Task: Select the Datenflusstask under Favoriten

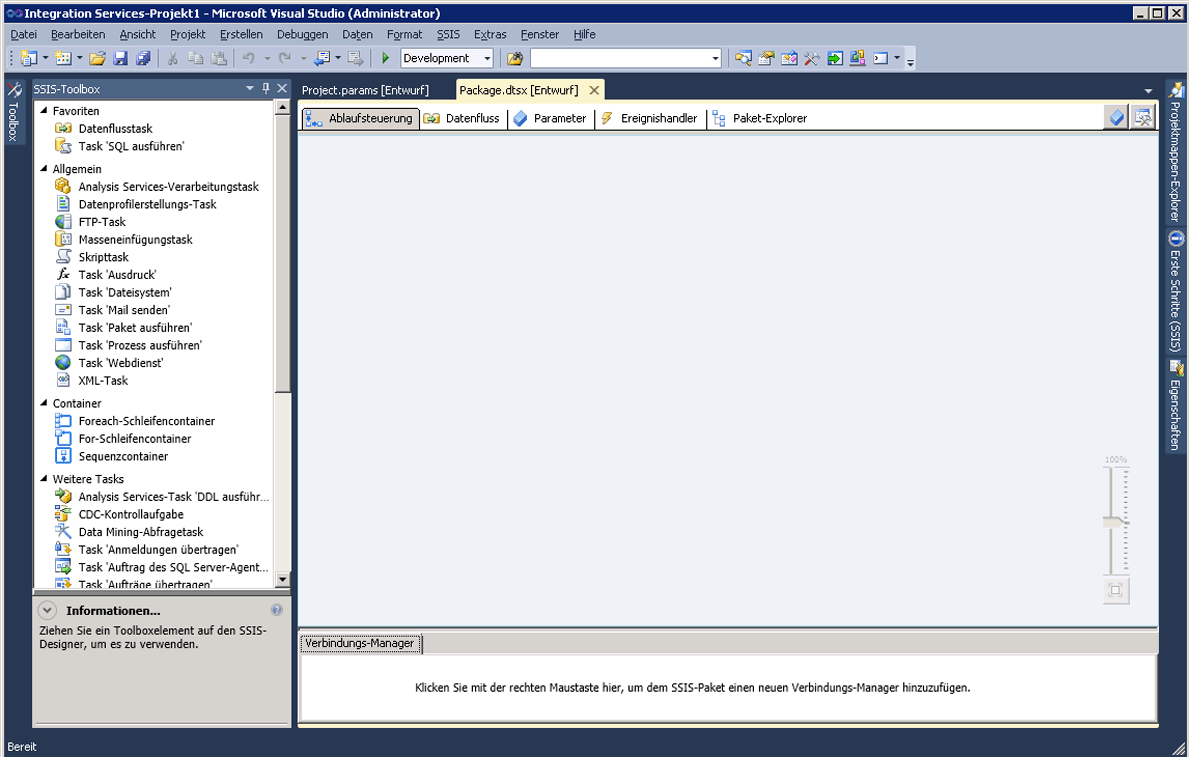Action: [113, 128]
